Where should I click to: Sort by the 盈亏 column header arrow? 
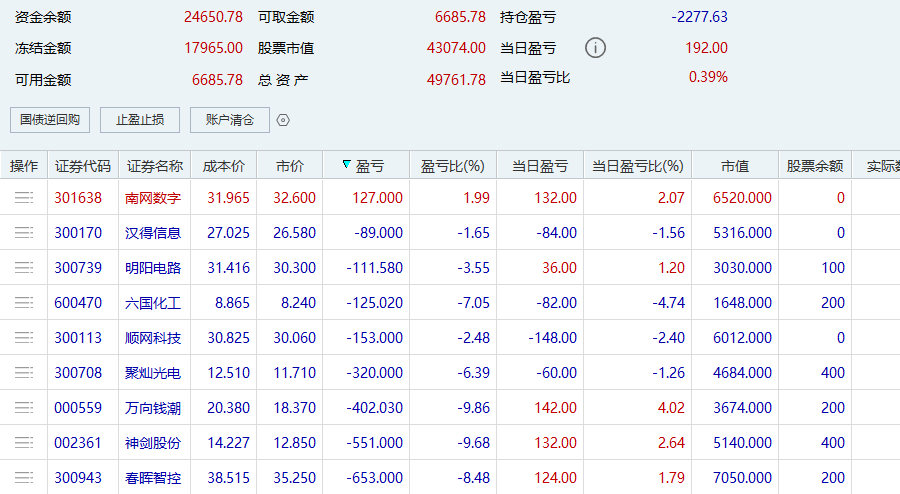click(347, 166)
